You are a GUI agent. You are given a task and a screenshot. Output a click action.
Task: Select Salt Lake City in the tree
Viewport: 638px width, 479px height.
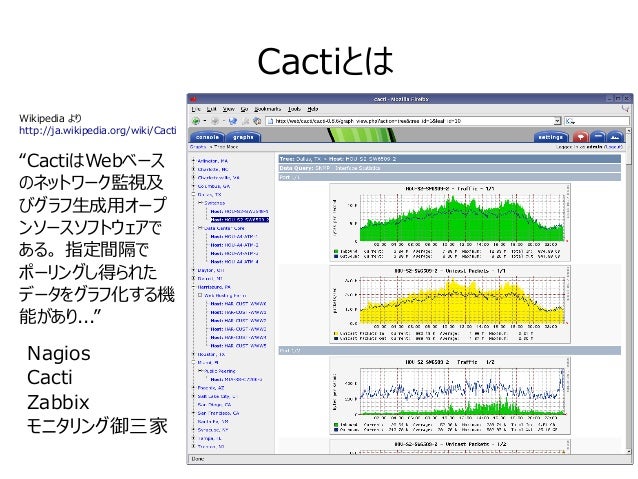(216, 396)
